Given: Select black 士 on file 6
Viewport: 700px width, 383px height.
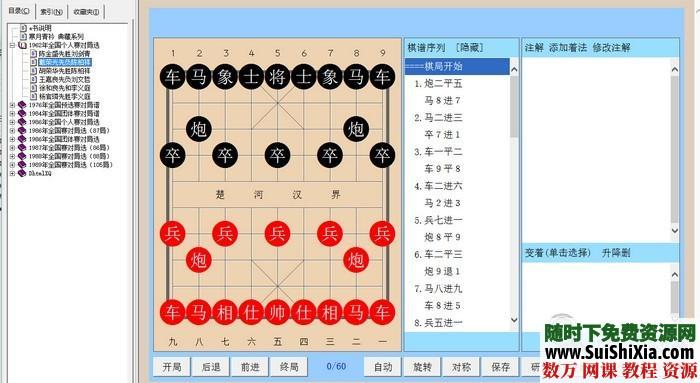Looking at the screenshot, I should tap(304, 77).
